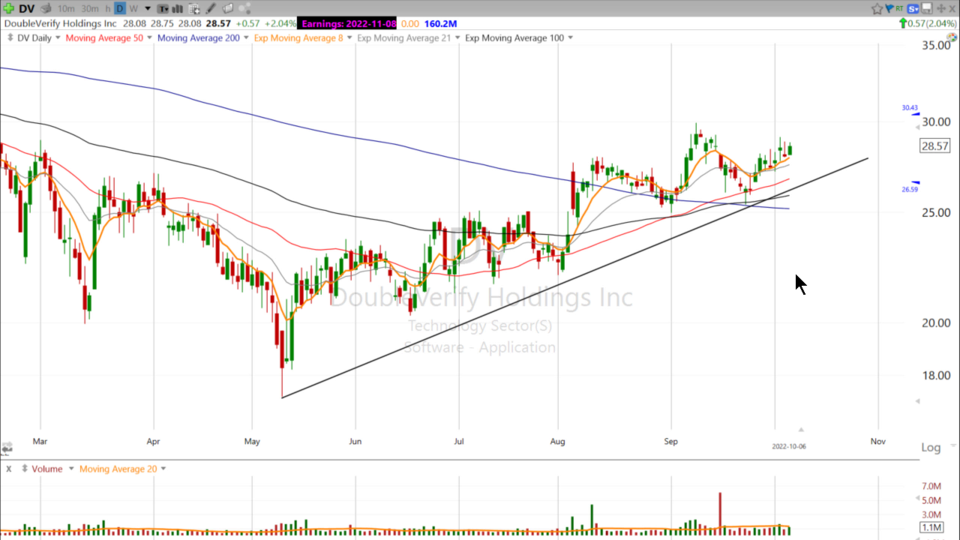Click the star favorite icon
This screenshot has height=540, width=960.
(x=877, y=9)
